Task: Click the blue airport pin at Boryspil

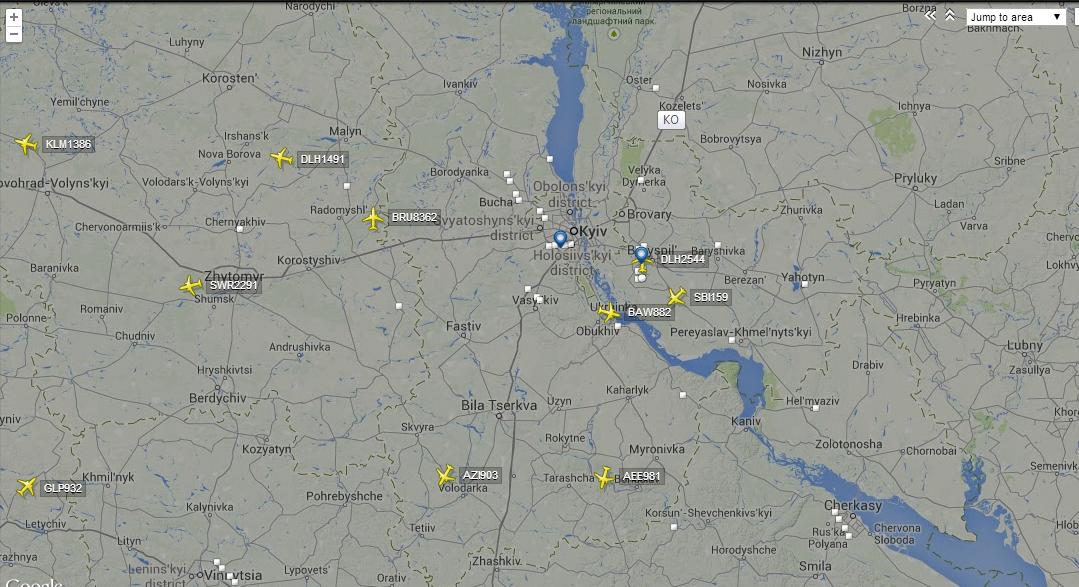Action: (641, 256)
